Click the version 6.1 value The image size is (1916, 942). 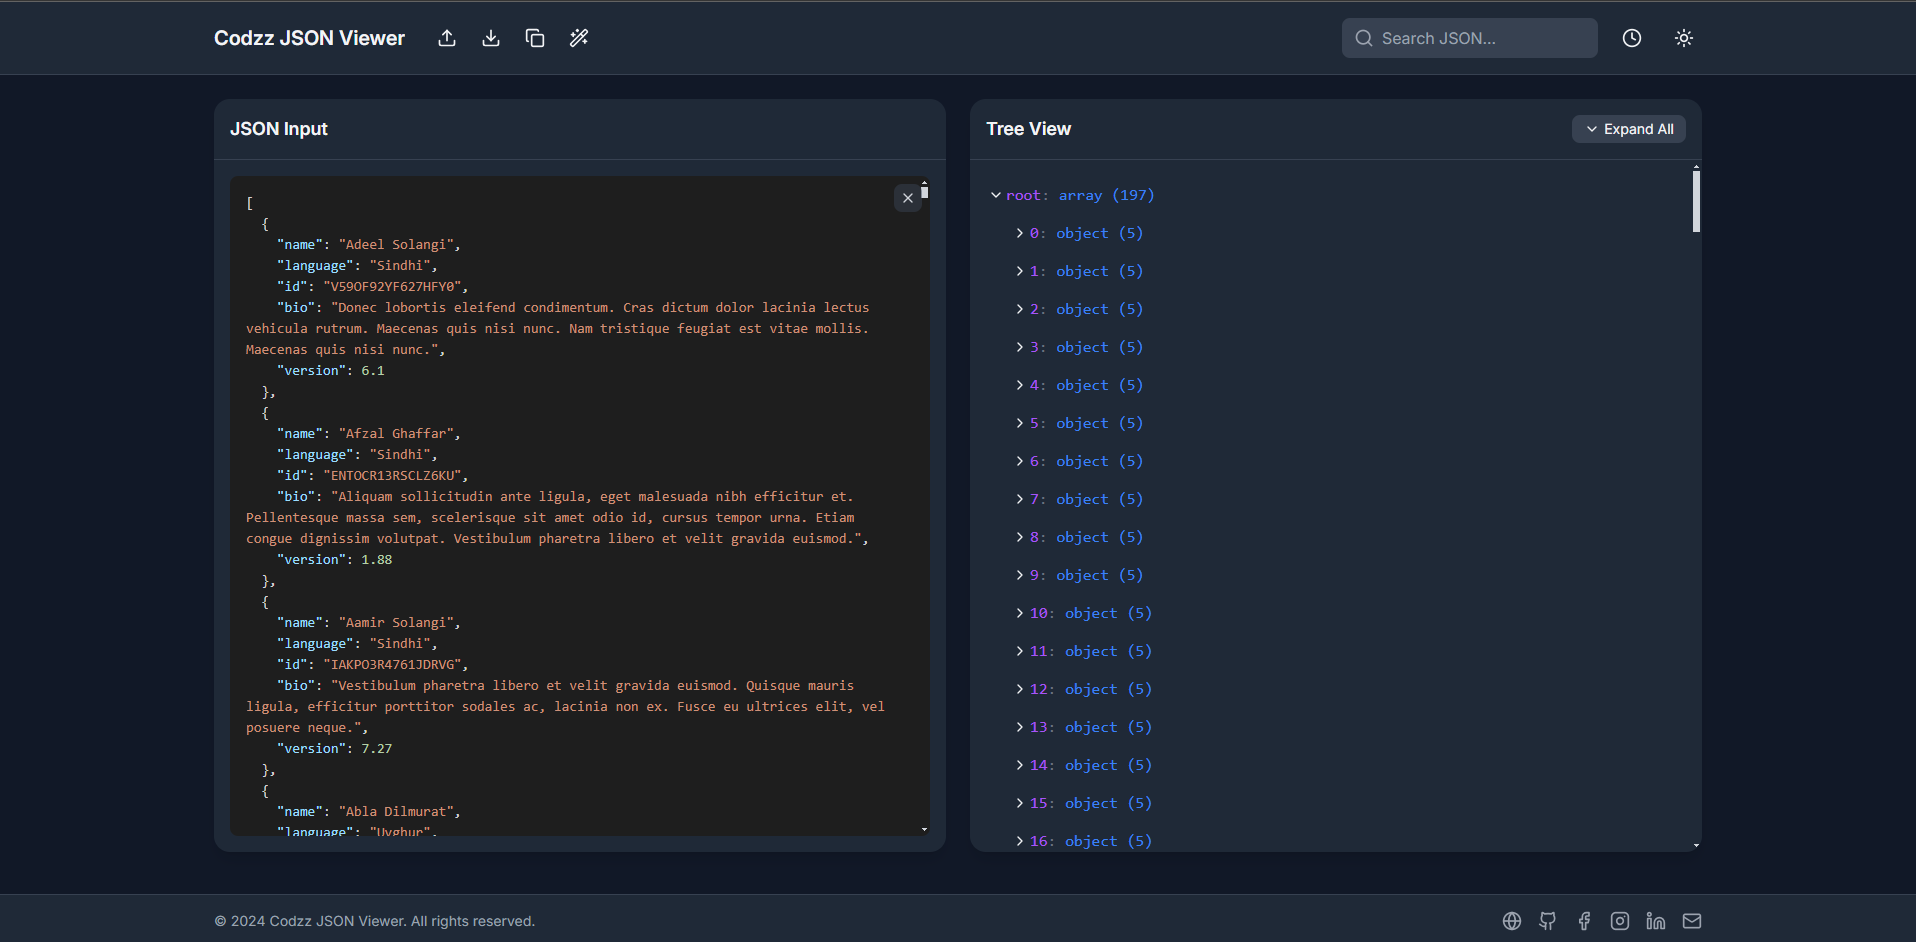[x=373, y=371]
